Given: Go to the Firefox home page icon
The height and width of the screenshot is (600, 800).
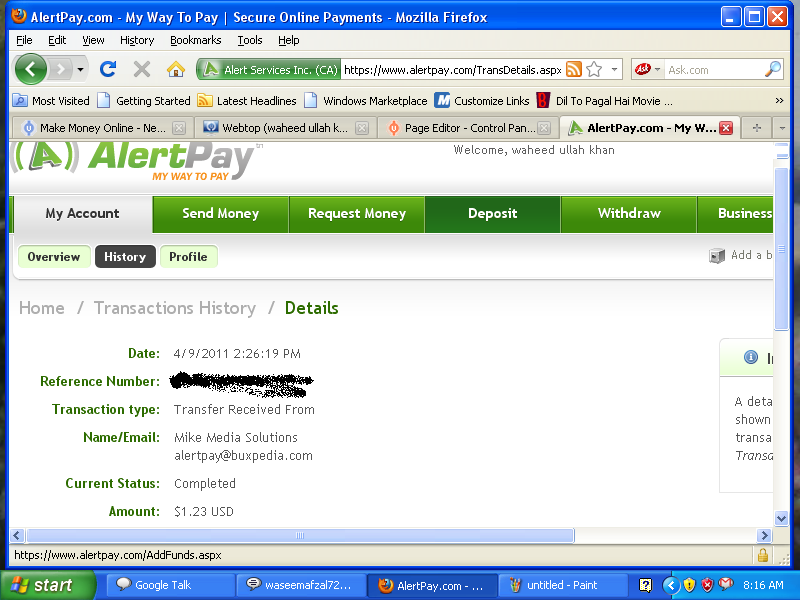Looking at the screenshot, I should pos(176,69).
